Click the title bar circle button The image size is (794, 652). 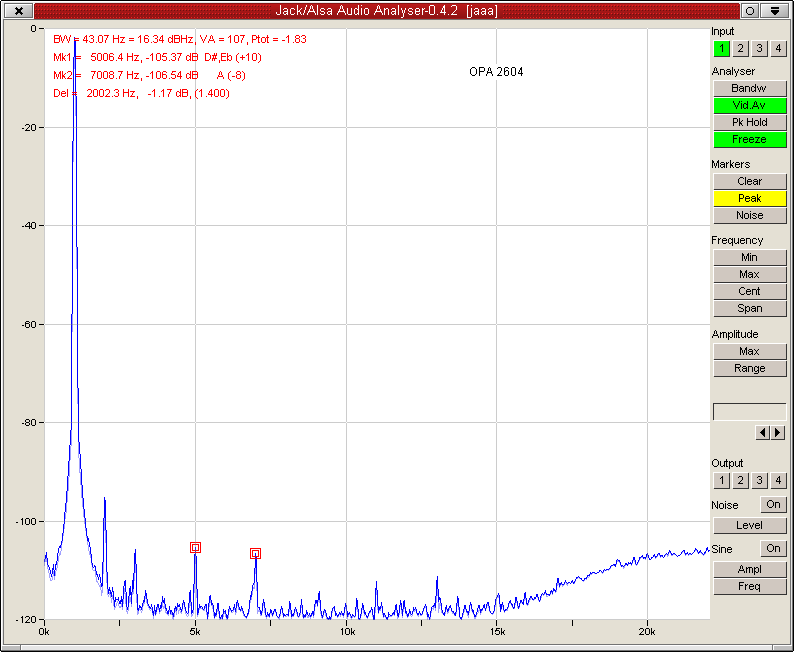click(750, 11)
